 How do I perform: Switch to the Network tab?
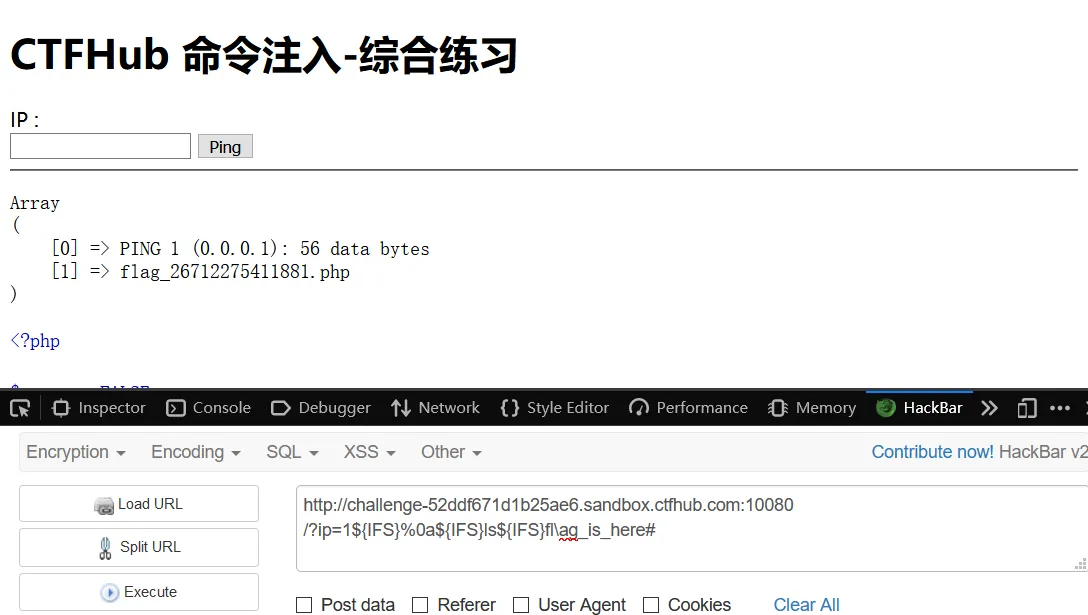pyautogui.click(x=435, y=408)
